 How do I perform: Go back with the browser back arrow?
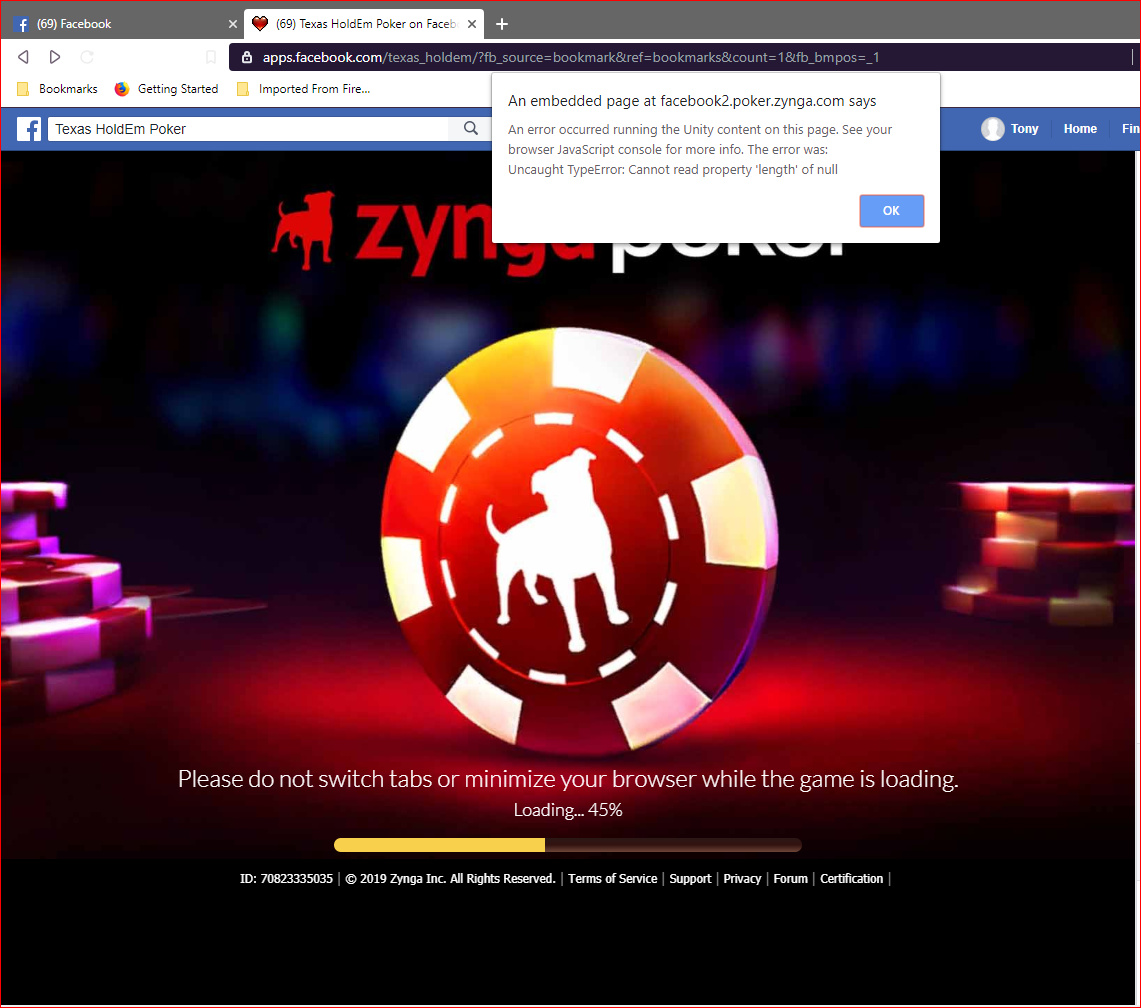pos(24,57)
